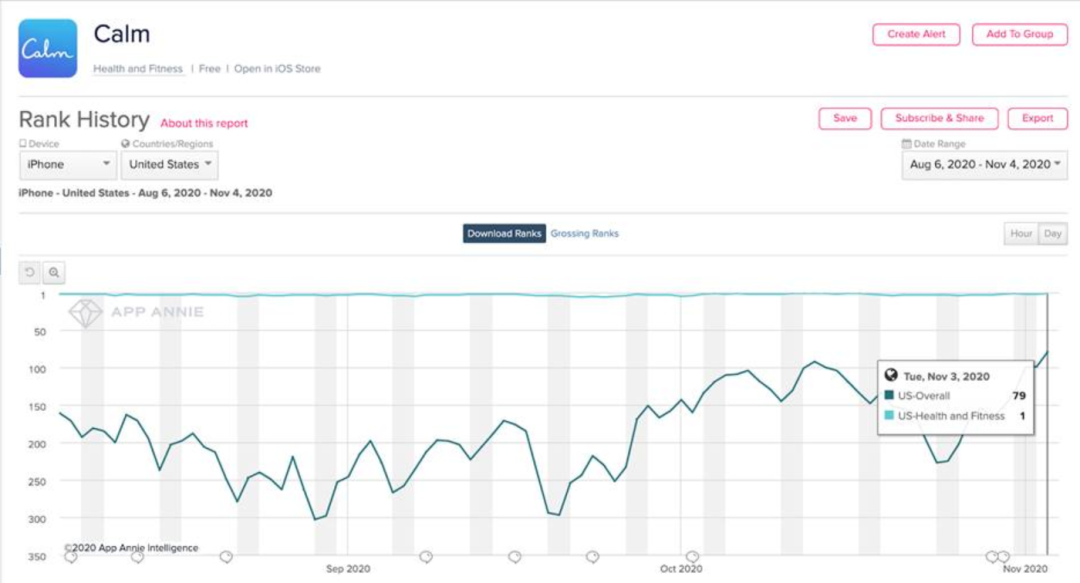Click the chart zoom magnifier icon
This screenshot has width=1080, height=583.
point(54,272)
